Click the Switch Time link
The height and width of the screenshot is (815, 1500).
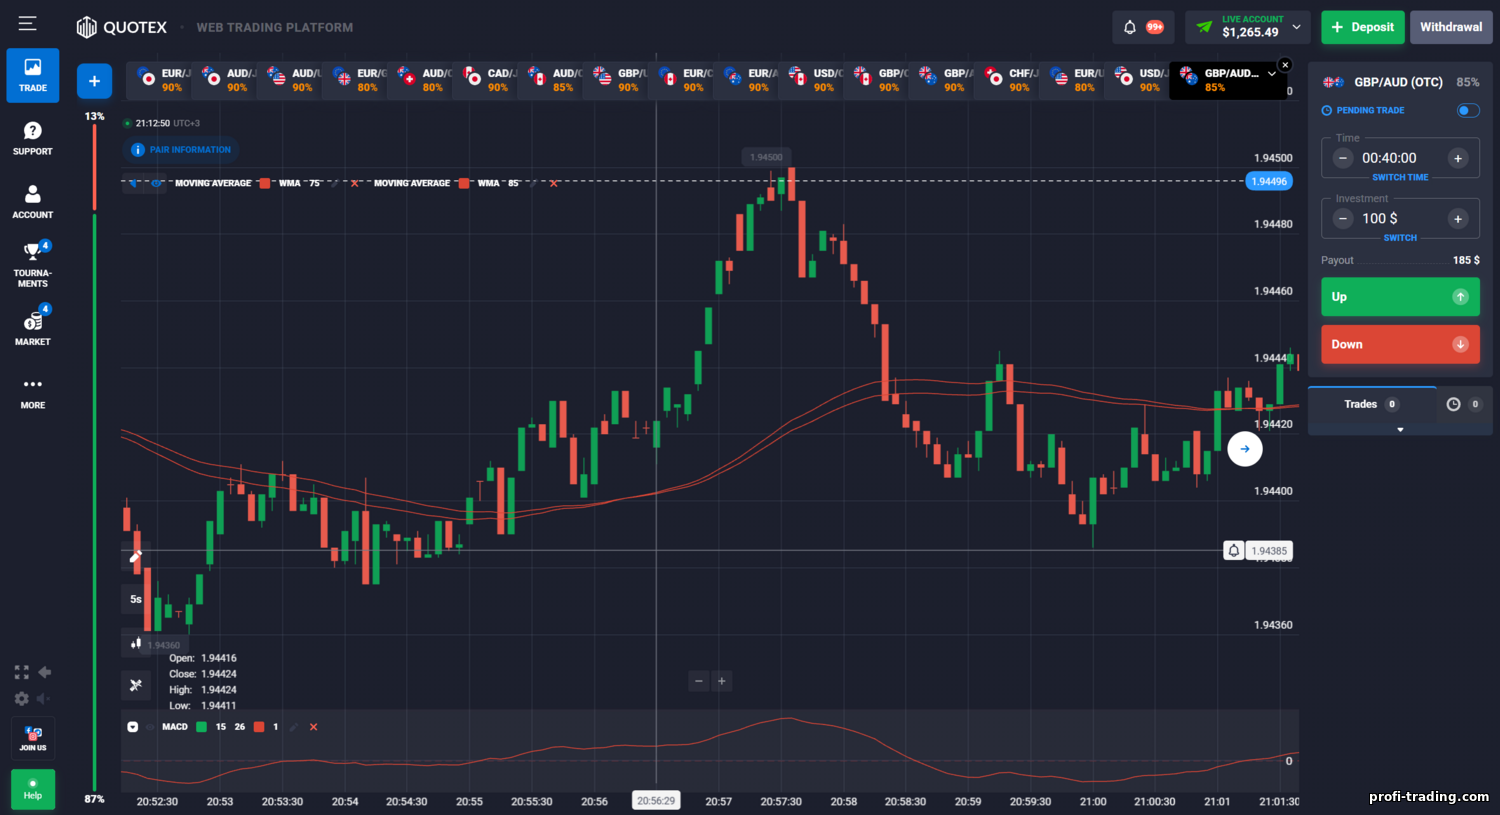pyautogui.click(x=1400, y=177)
